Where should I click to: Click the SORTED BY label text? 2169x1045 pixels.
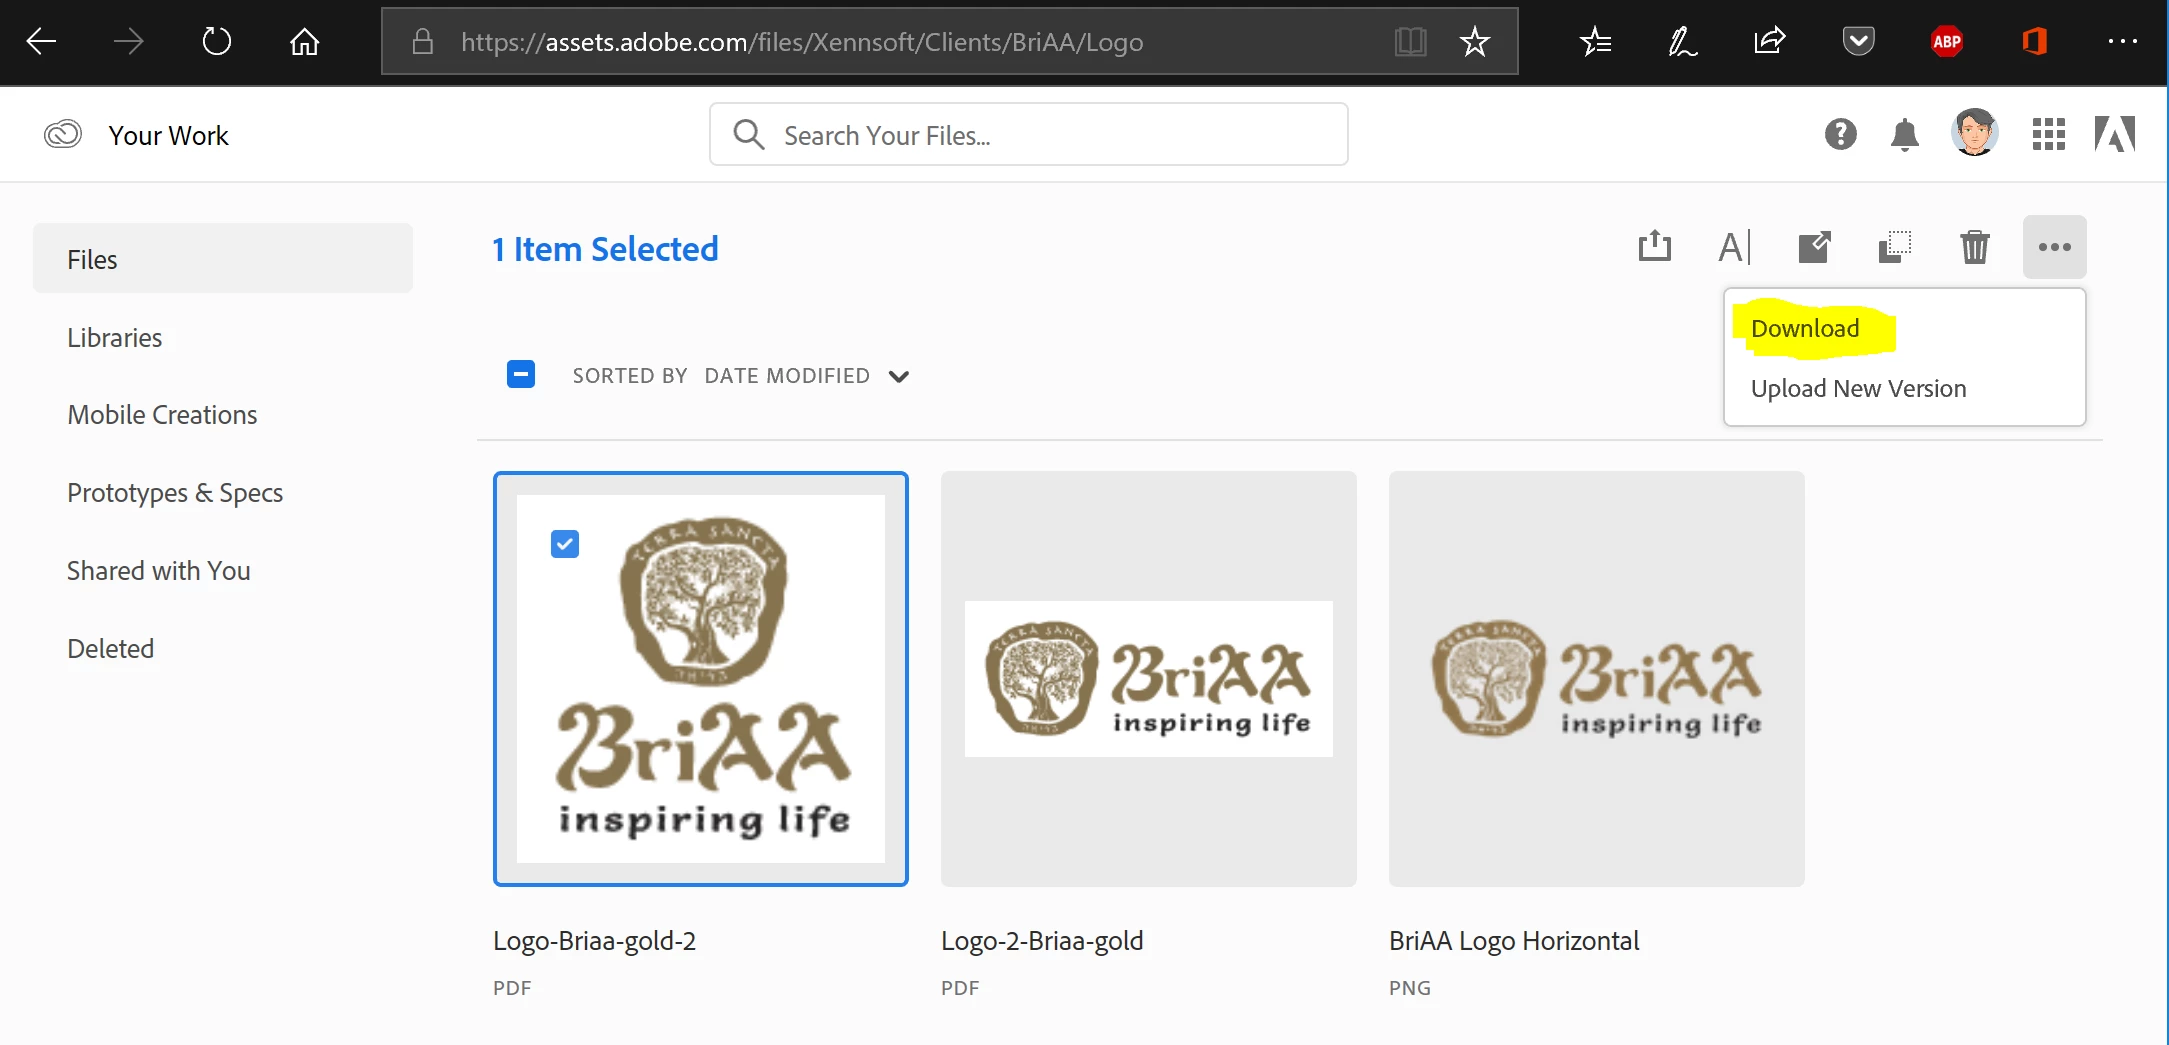pyautogui.click(x=630, y=376)
